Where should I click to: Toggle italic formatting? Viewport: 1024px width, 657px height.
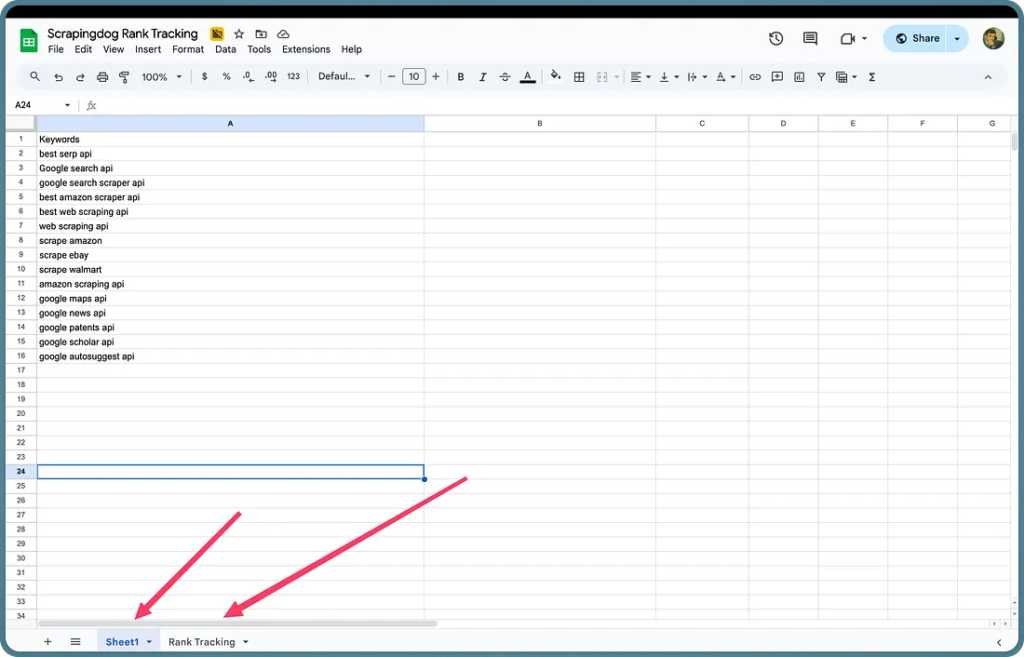[482, 76]
